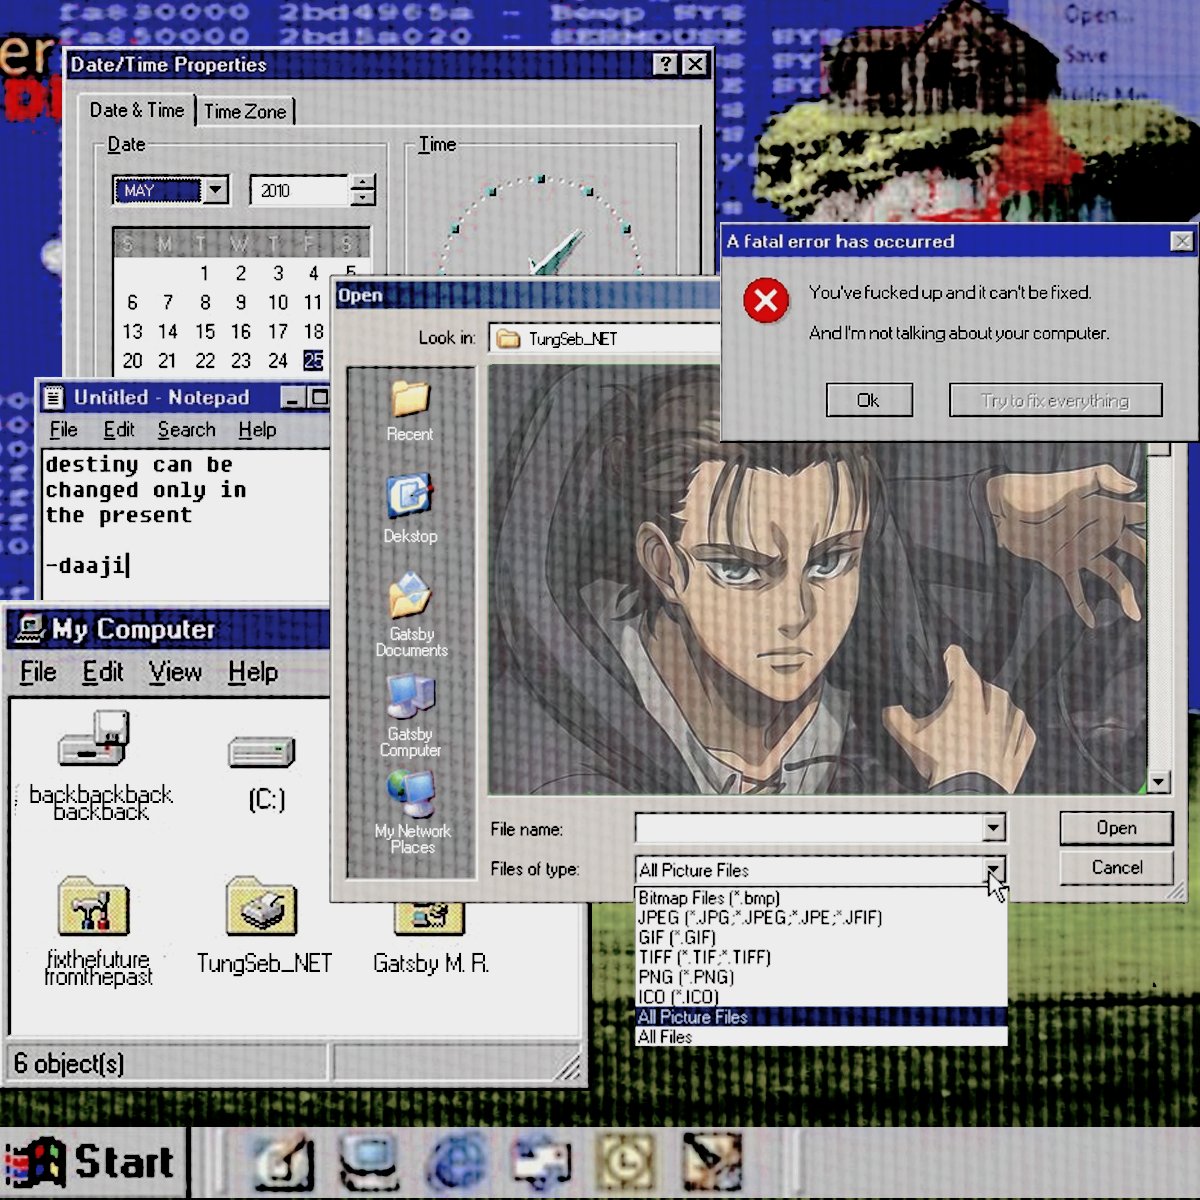
Task: Open My Computer View menu
Action: pos(175,672)
